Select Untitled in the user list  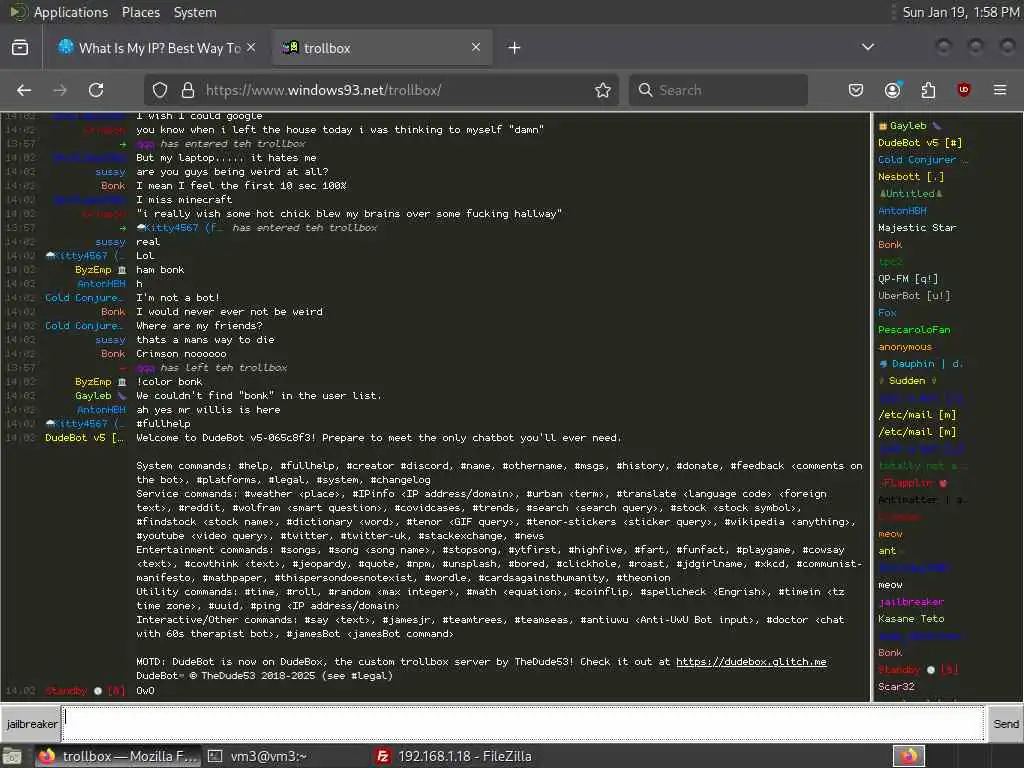click(x=910, y=193)
